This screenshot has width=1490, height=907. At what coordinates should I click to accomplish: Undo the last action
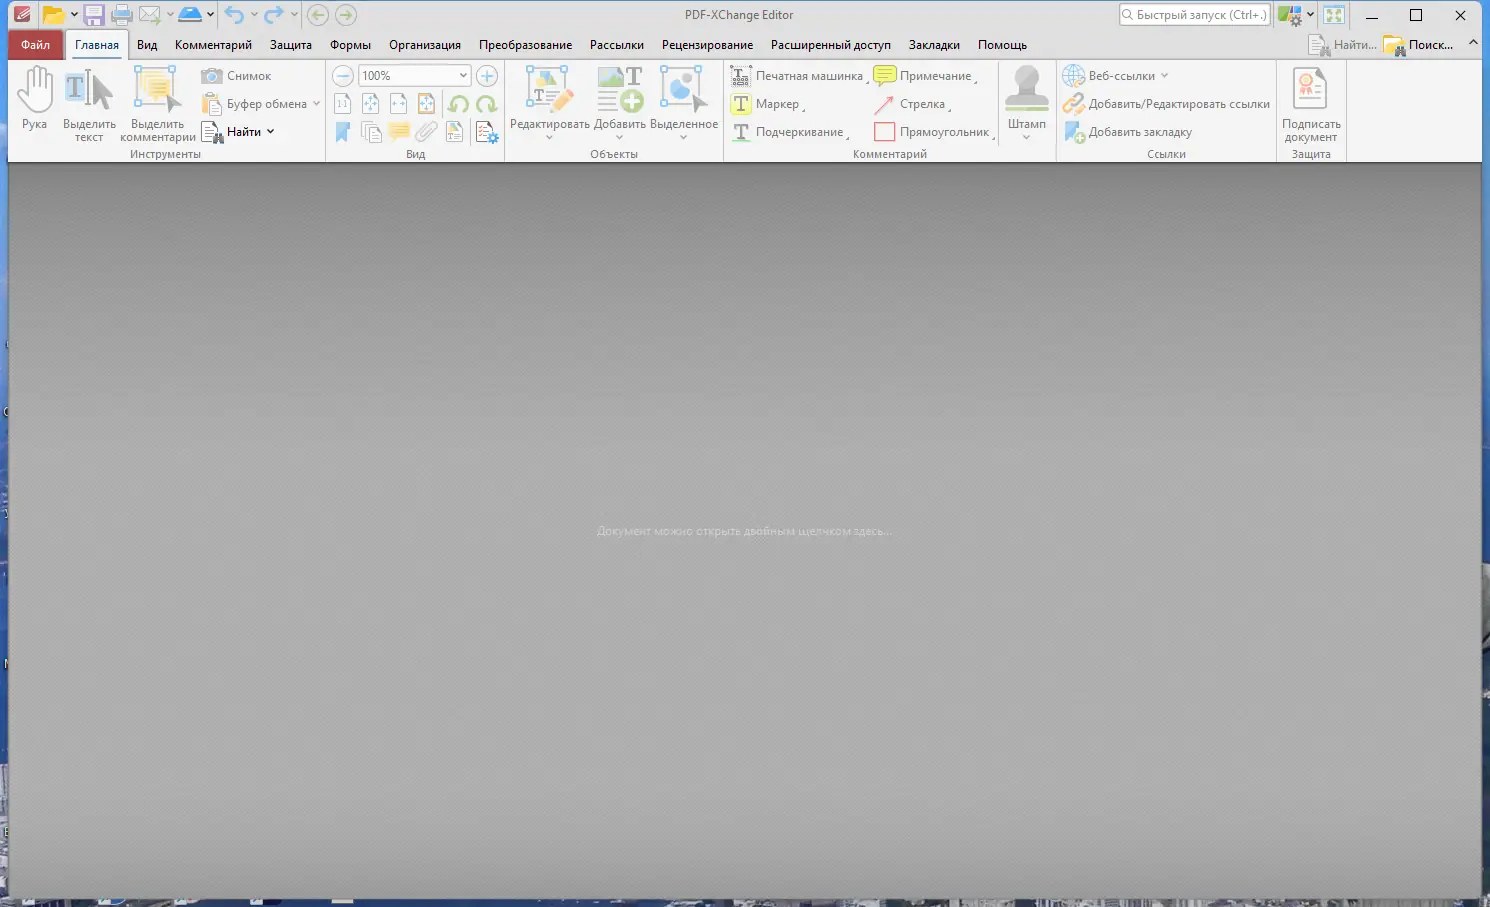click(x=234, y=15)
